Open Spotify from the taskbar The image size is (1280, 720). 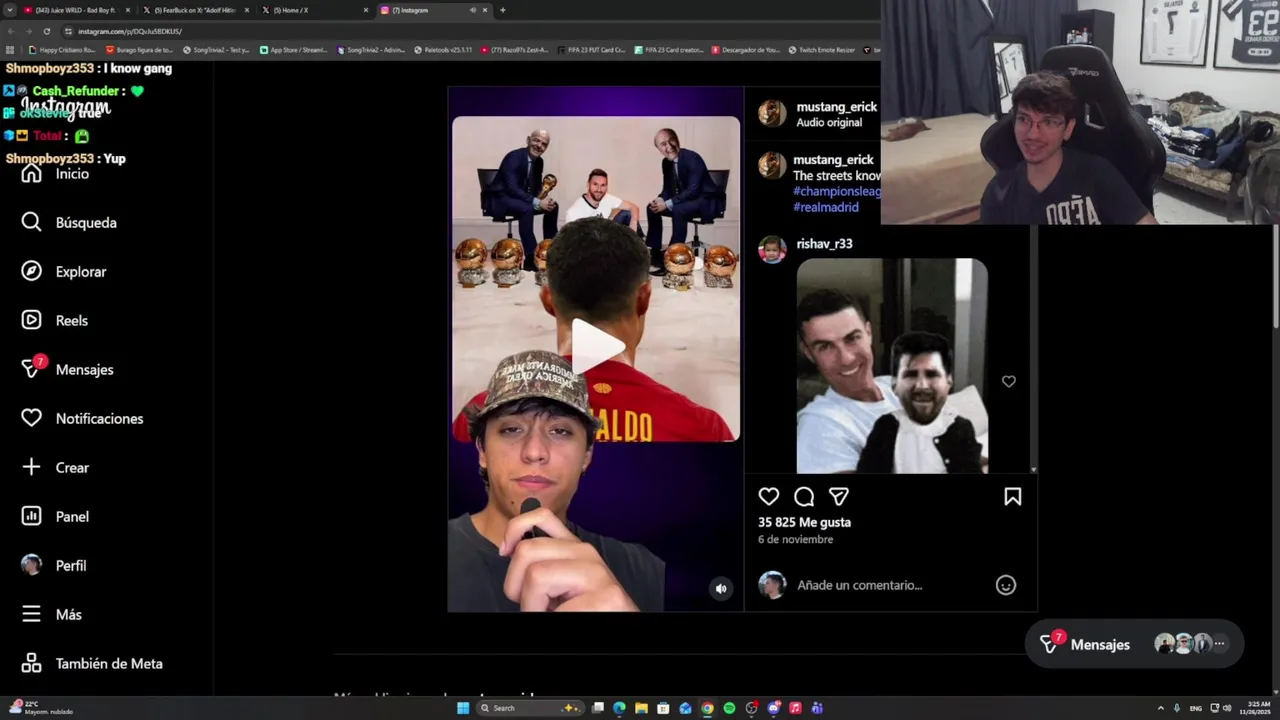(x=729, y=708)
